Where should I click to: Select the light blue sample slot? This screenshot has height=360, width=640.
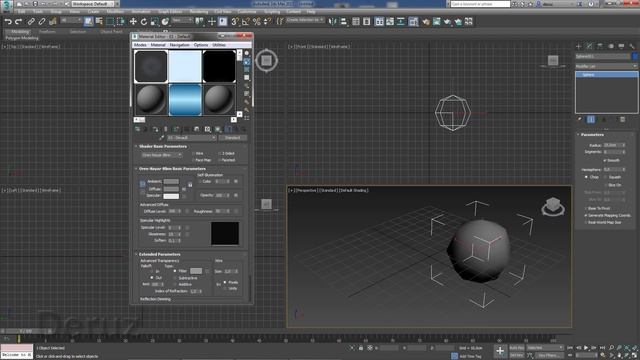click(185, 66)
